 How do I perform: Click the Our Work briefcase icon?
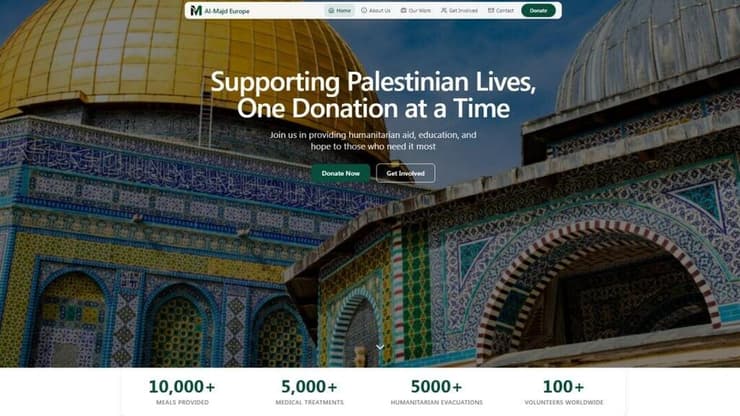404,10
